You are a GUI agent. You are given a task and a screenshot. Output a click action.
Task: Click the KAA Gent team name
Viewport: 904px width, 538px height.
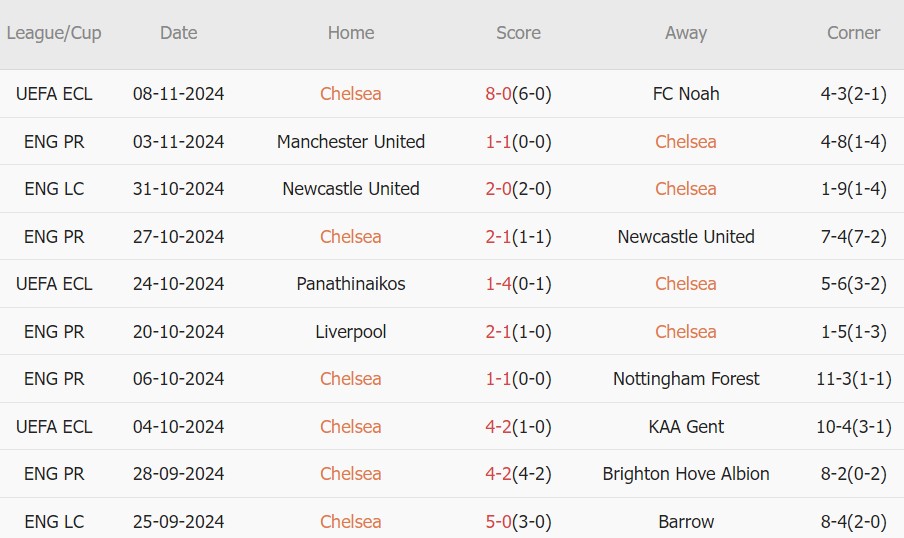point(686,427)
